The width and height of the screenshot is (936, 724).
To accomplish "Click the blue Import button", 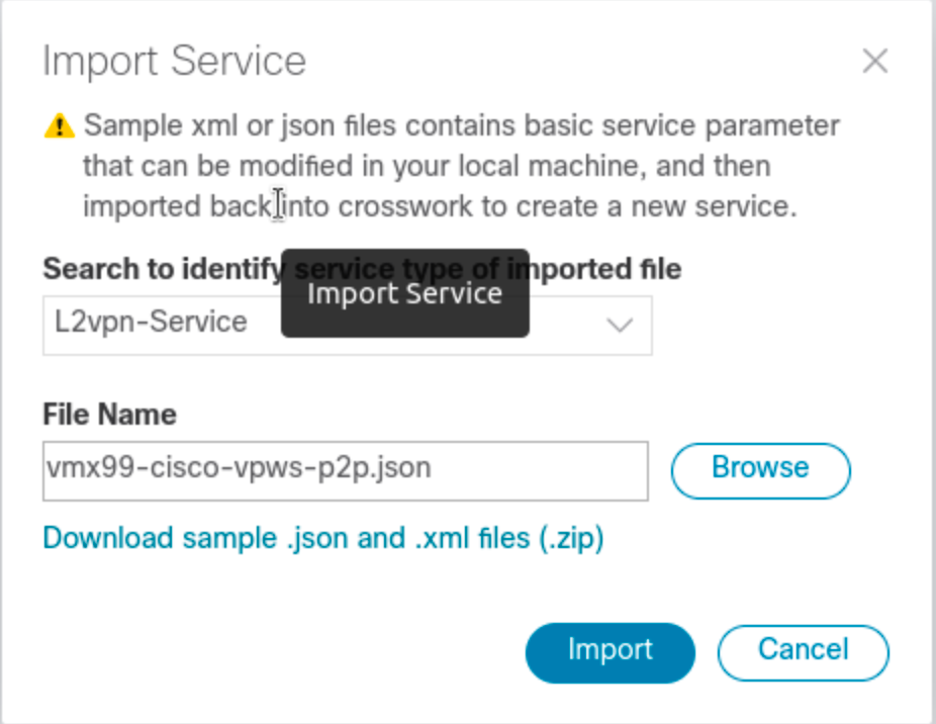I will tap(609, 651).
